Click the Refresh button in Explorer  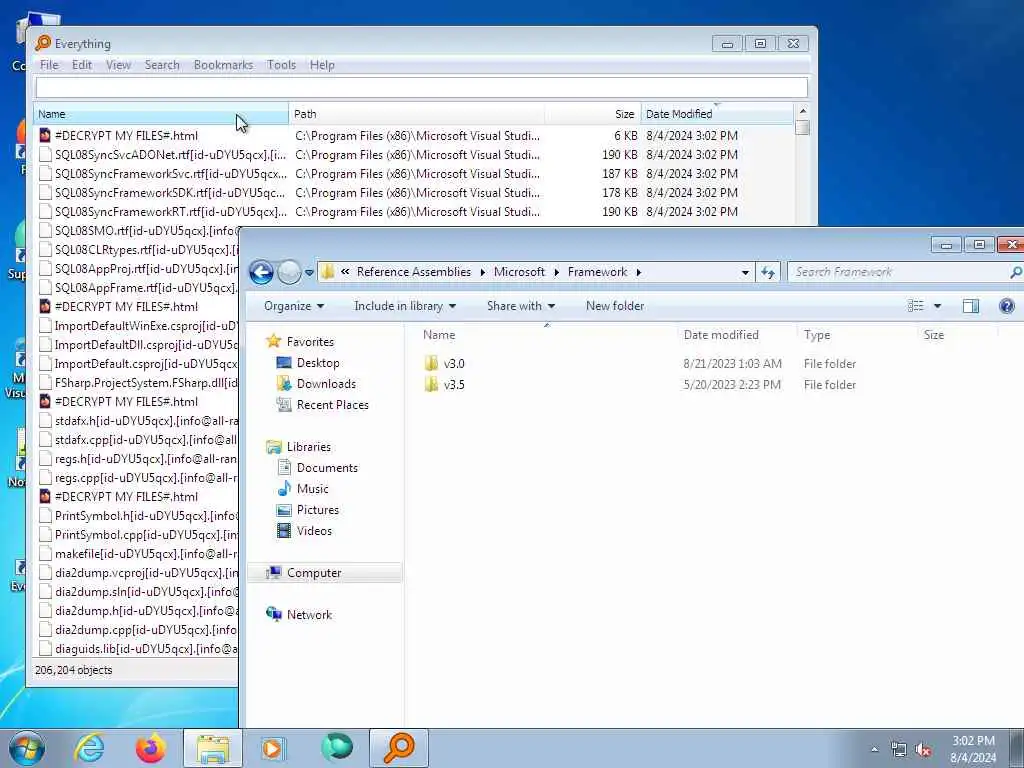(768, 272)
